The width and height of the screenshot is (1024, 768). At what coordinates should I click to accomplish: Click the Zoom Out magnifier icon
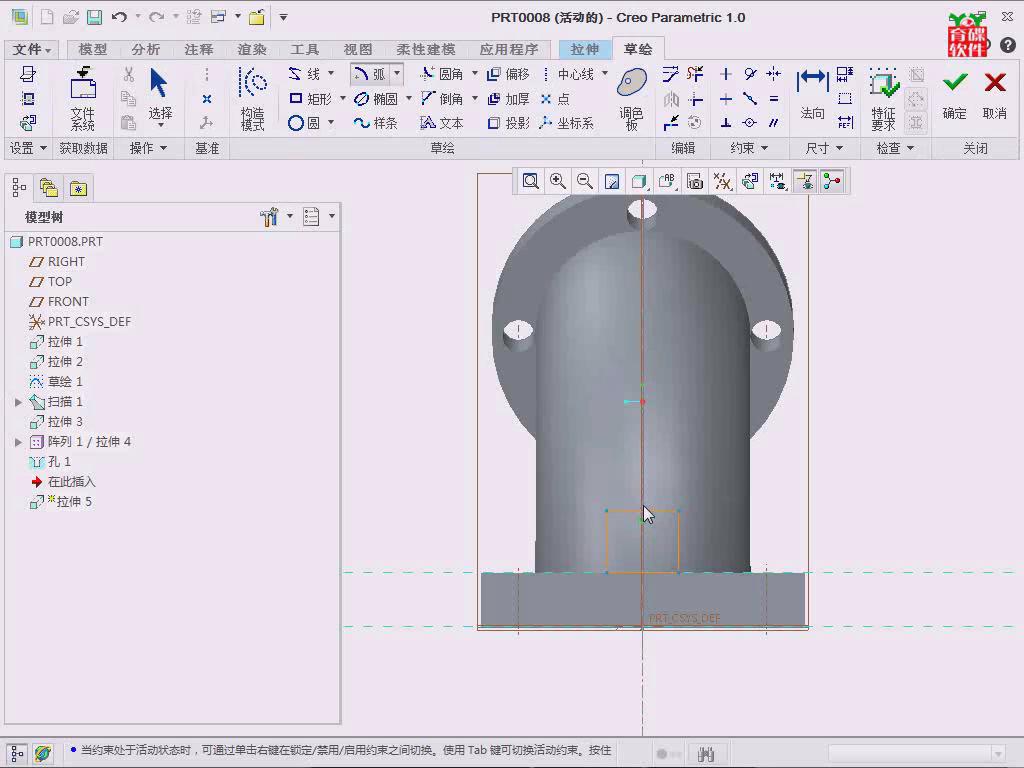tap(584, 182)
